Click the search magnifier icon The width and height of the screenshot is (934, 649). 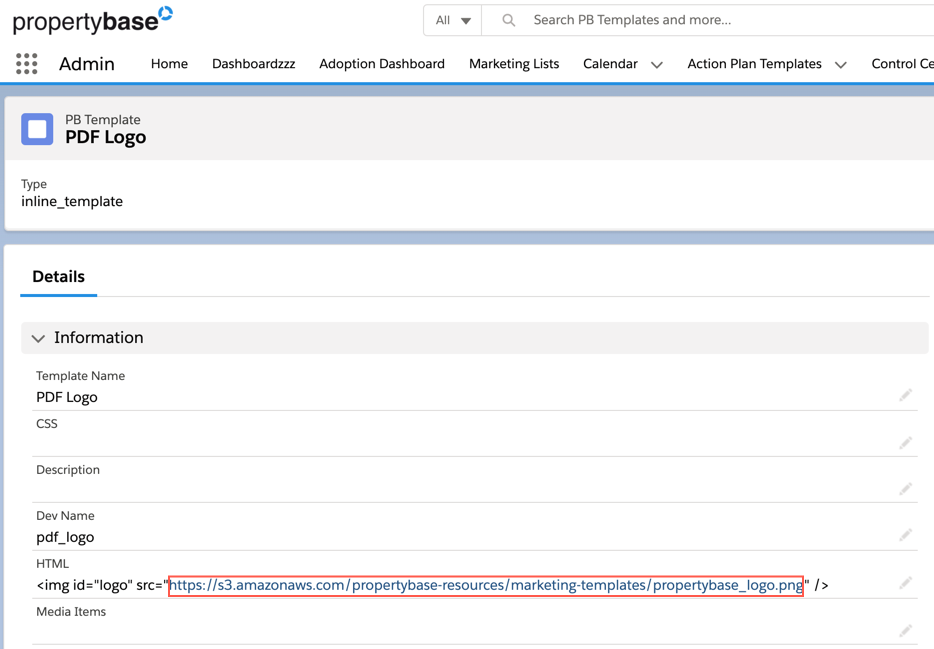click(x=508, y=20)
